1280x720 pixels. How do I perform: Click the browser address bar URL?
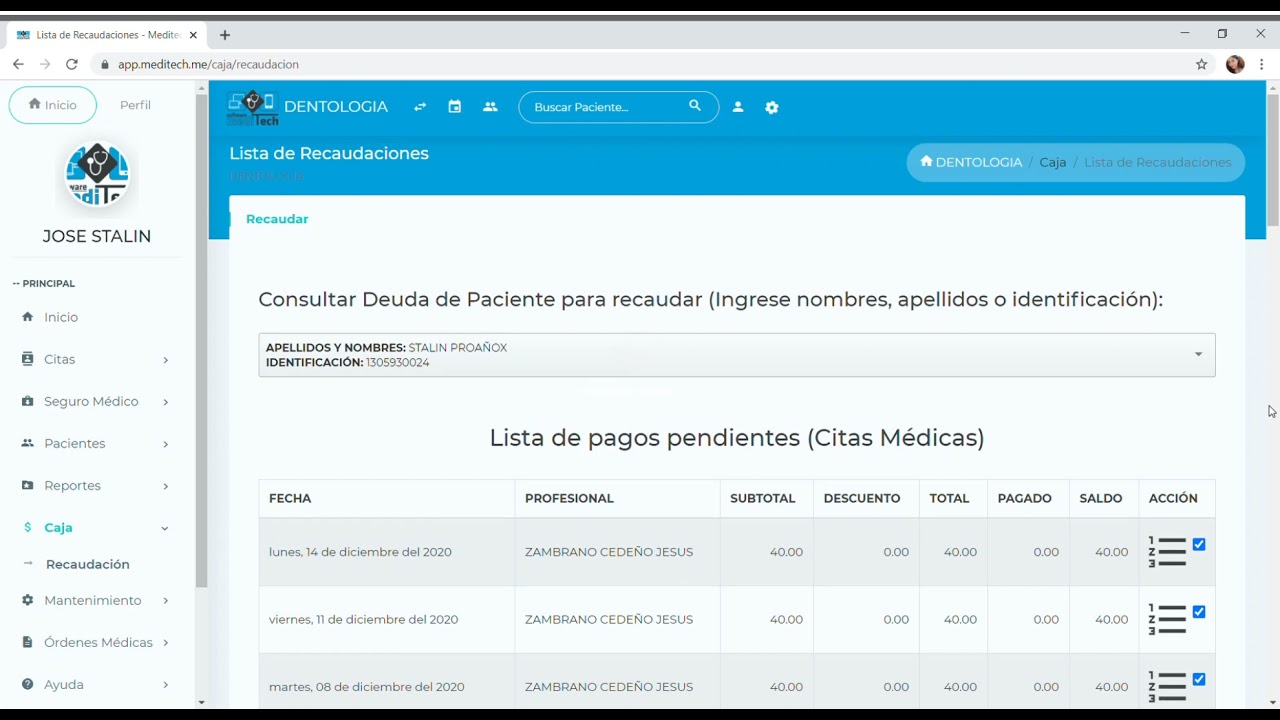[x=208, y=64]
